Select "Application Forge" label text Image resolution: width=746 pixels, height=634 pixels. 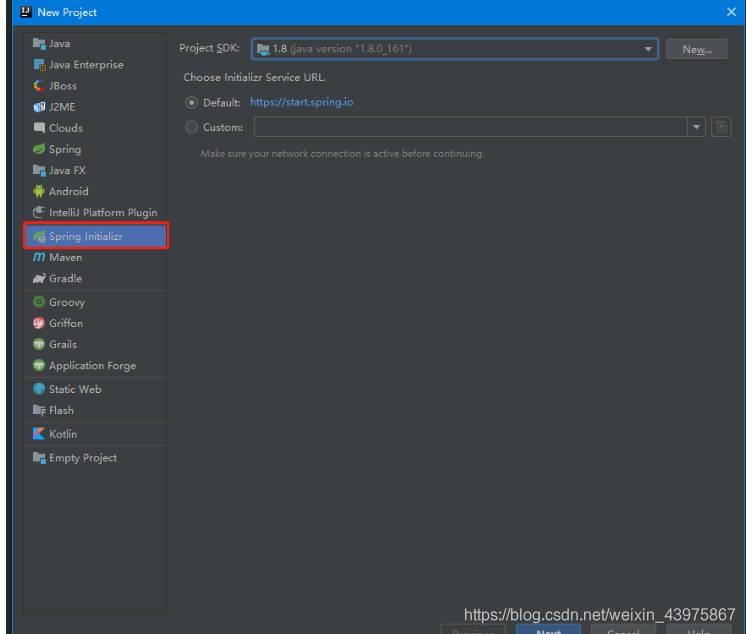93,366
